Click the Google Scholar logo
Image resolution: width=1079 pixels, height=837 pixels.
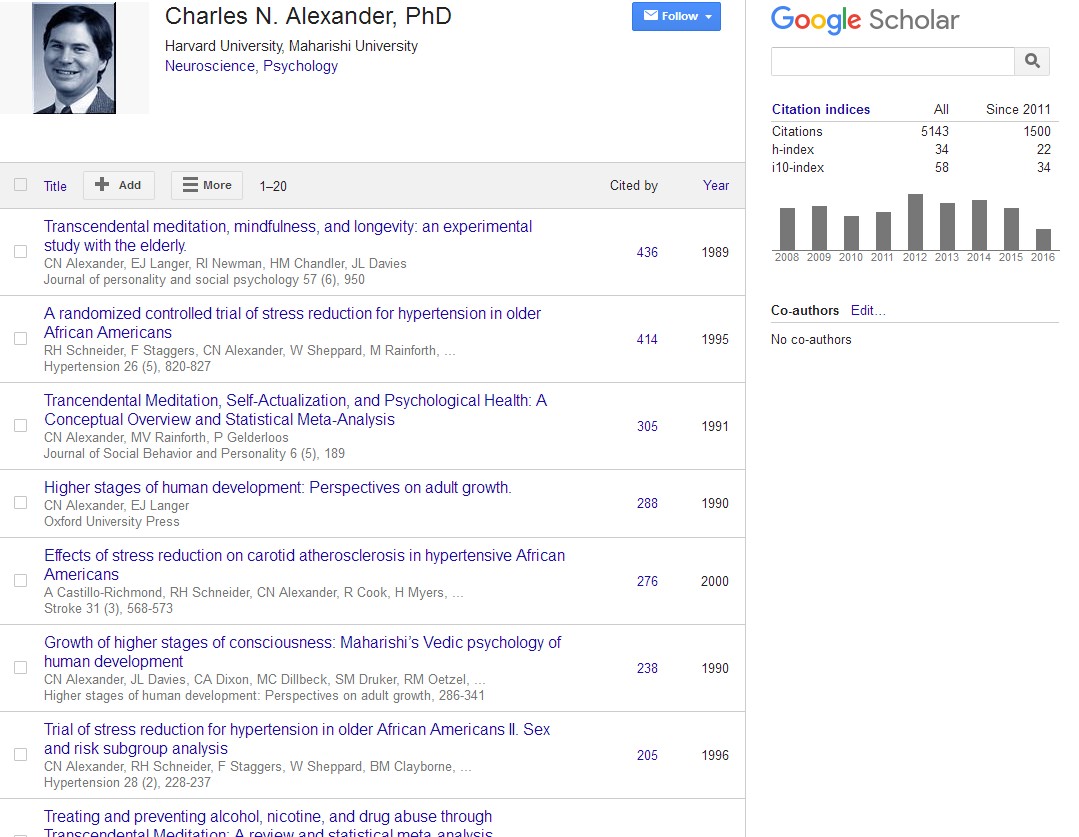pyautogui.click(x=864, y=20)
